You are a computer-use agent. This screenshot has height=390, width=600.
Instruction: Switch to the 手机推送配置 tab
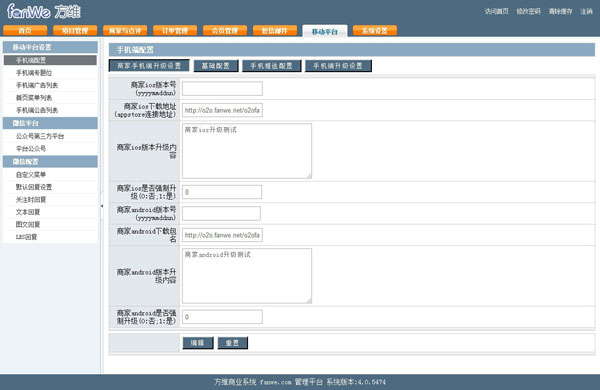click(x=272, y=66)
